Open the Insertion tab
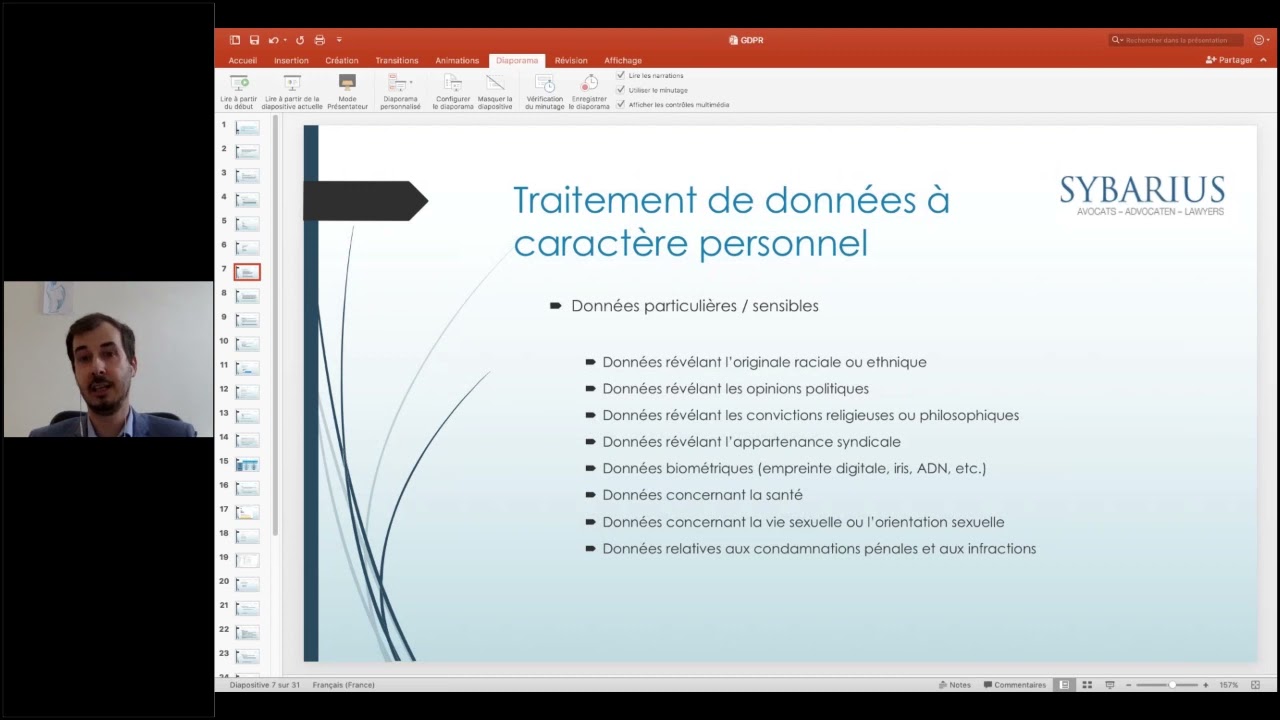 (292, 60)
